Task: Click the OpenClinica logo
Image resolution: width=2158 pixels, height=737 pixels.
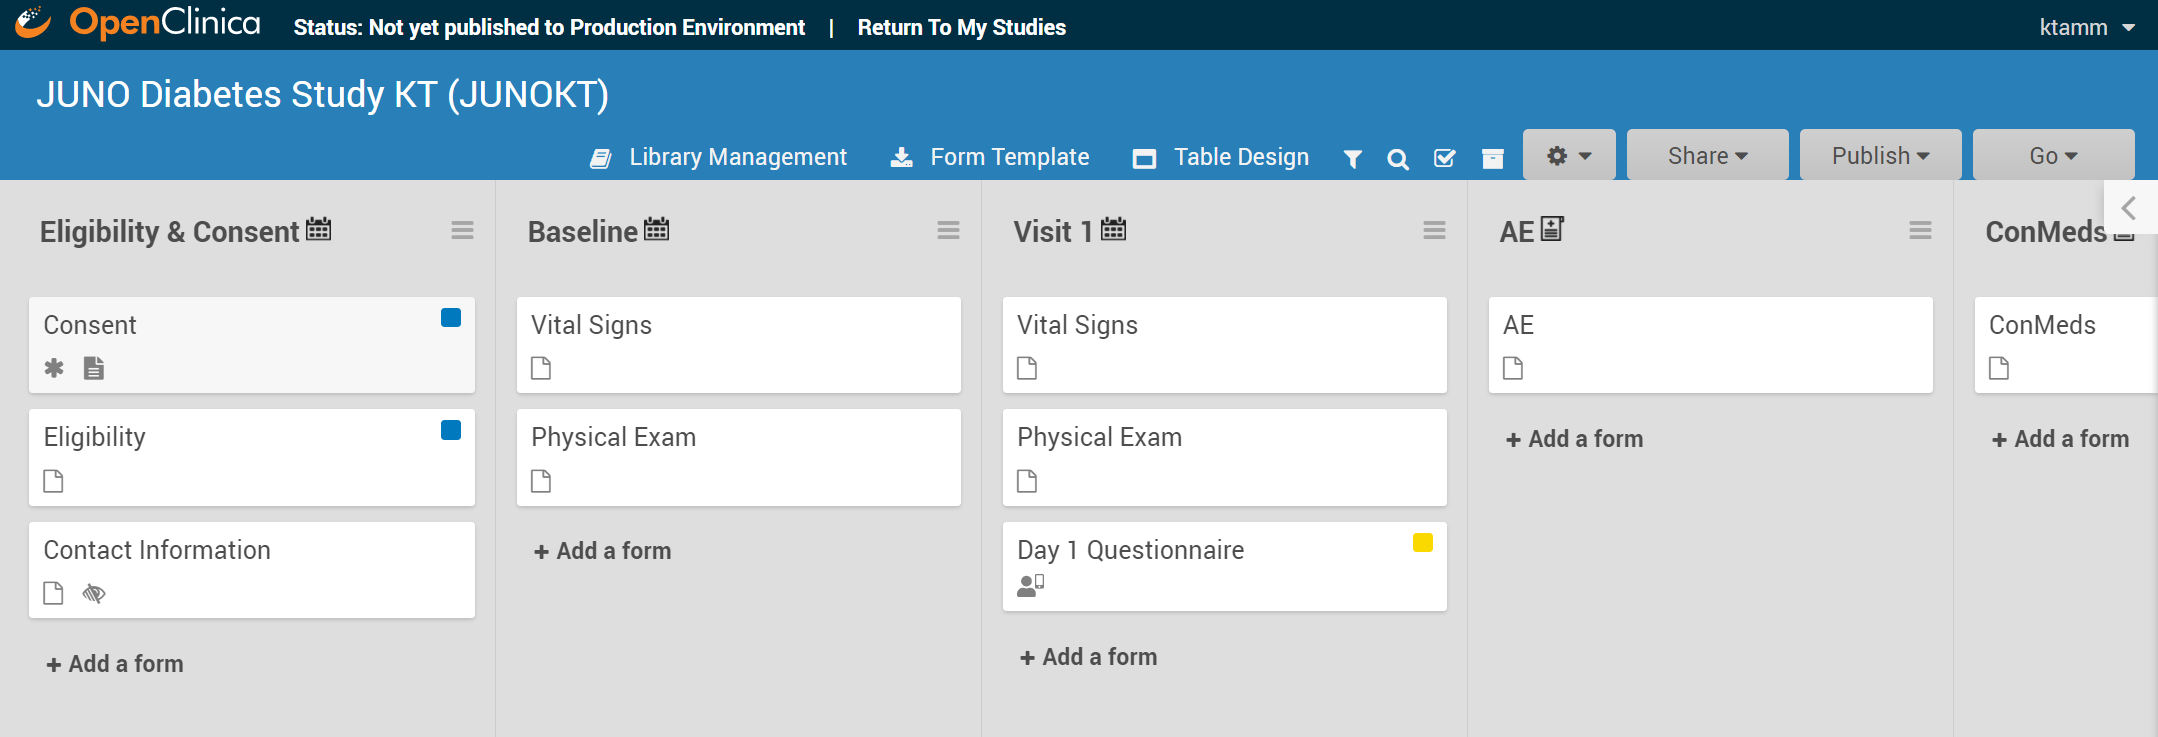Action: (139, 23)
